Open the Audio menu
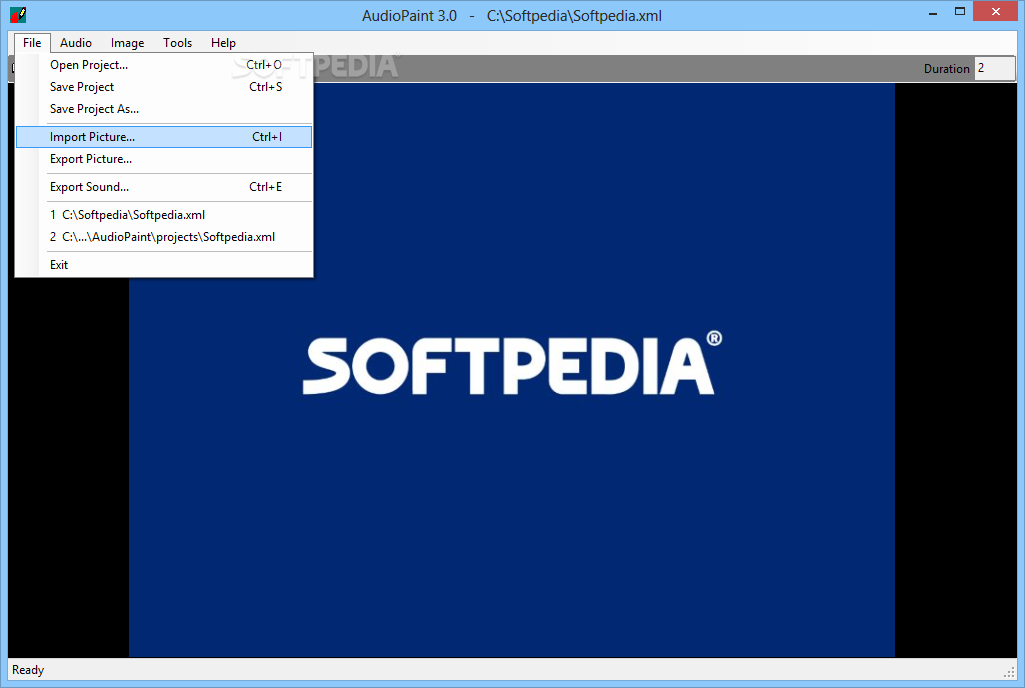This screenshot has width=1025, height=688. coord(76,43)
